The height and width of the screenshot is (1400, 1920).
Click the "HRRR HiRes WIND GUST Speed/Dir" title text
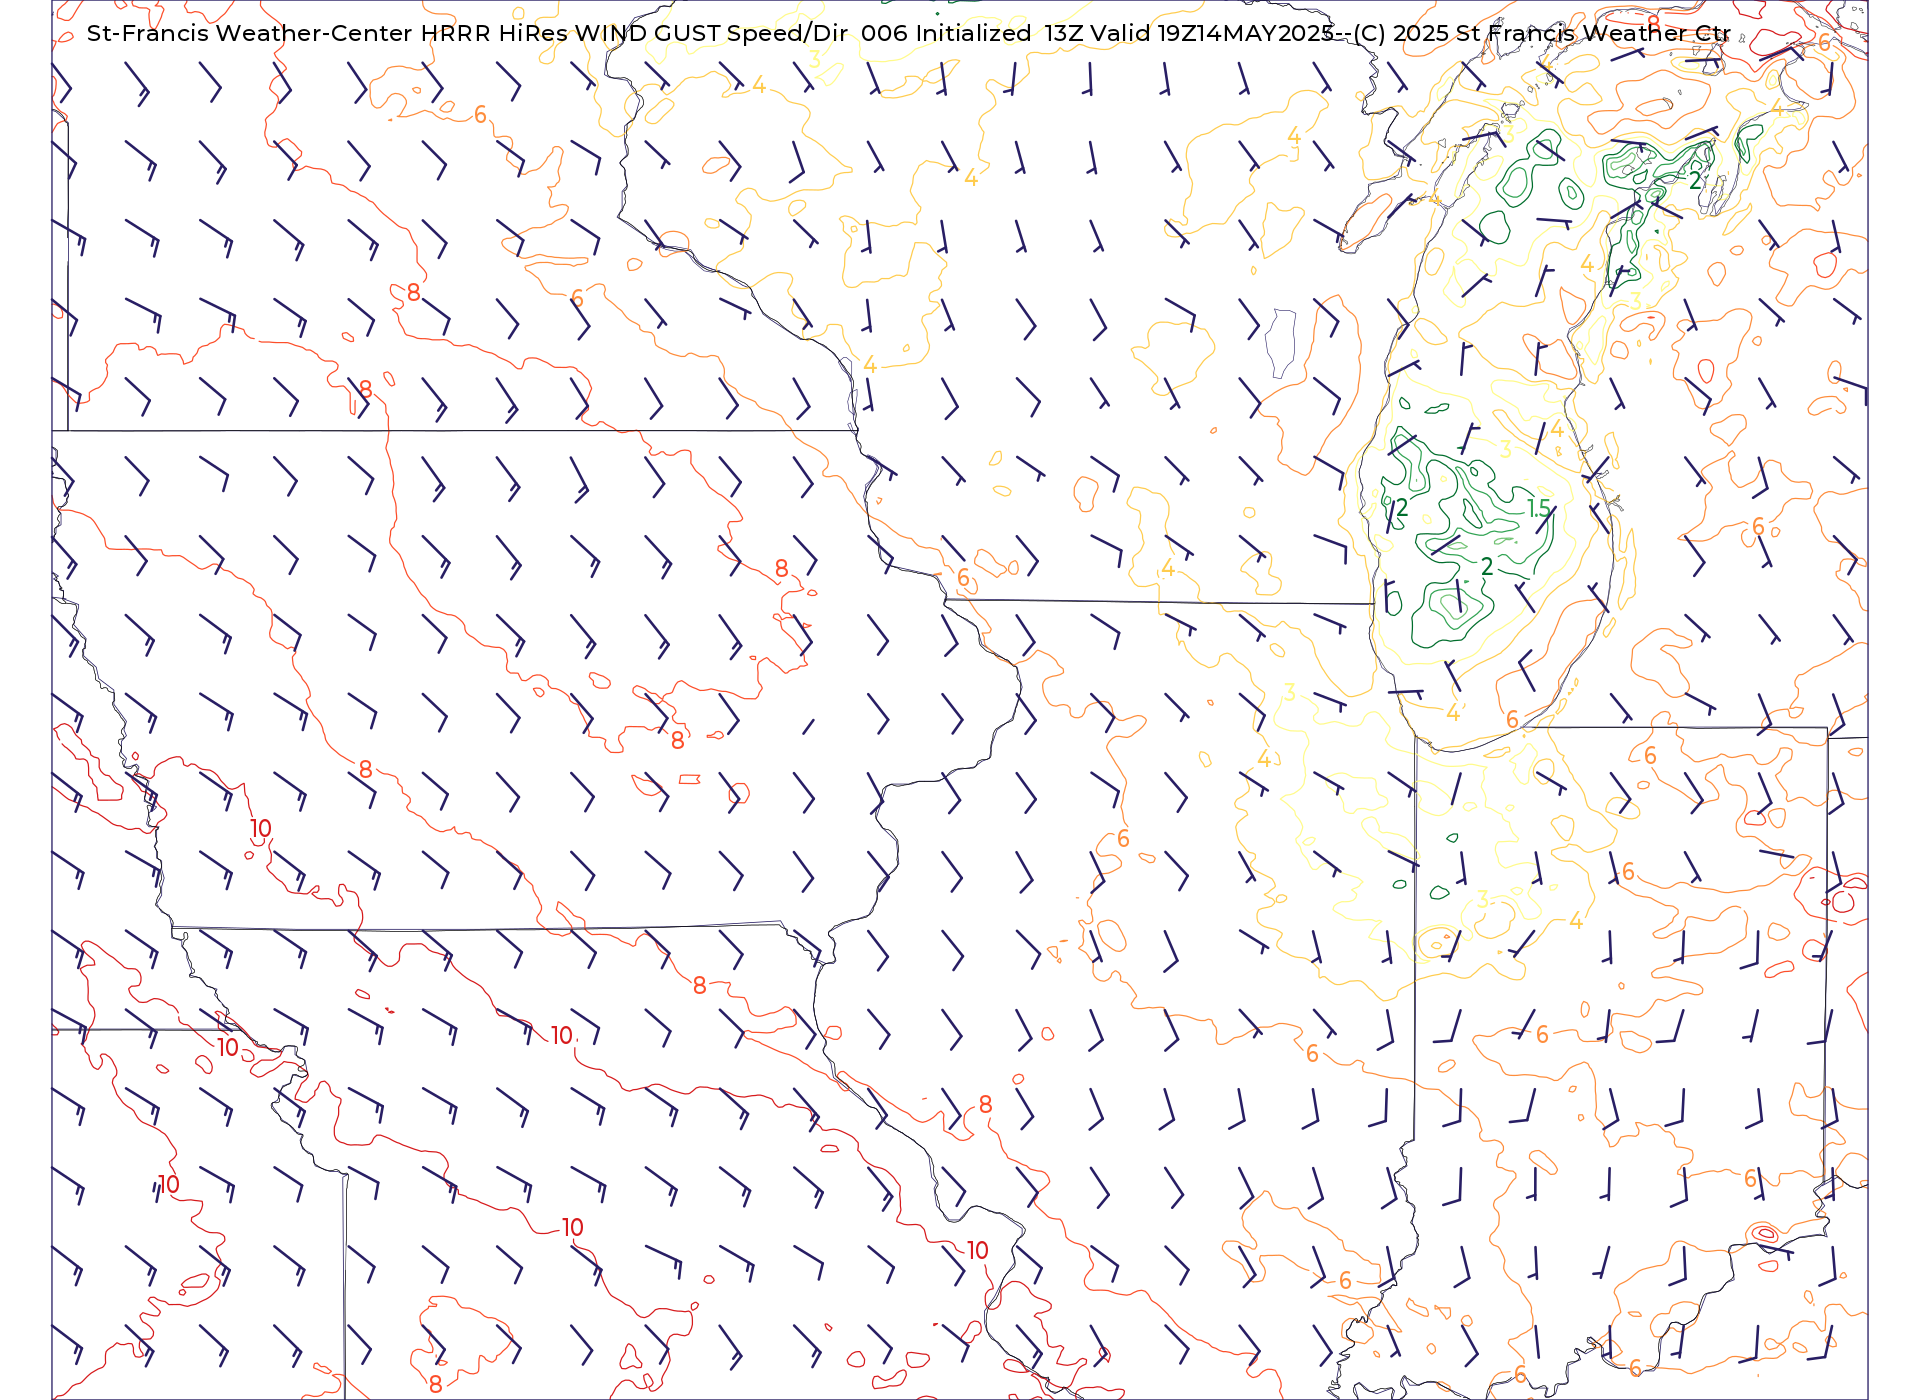point(634,33)
